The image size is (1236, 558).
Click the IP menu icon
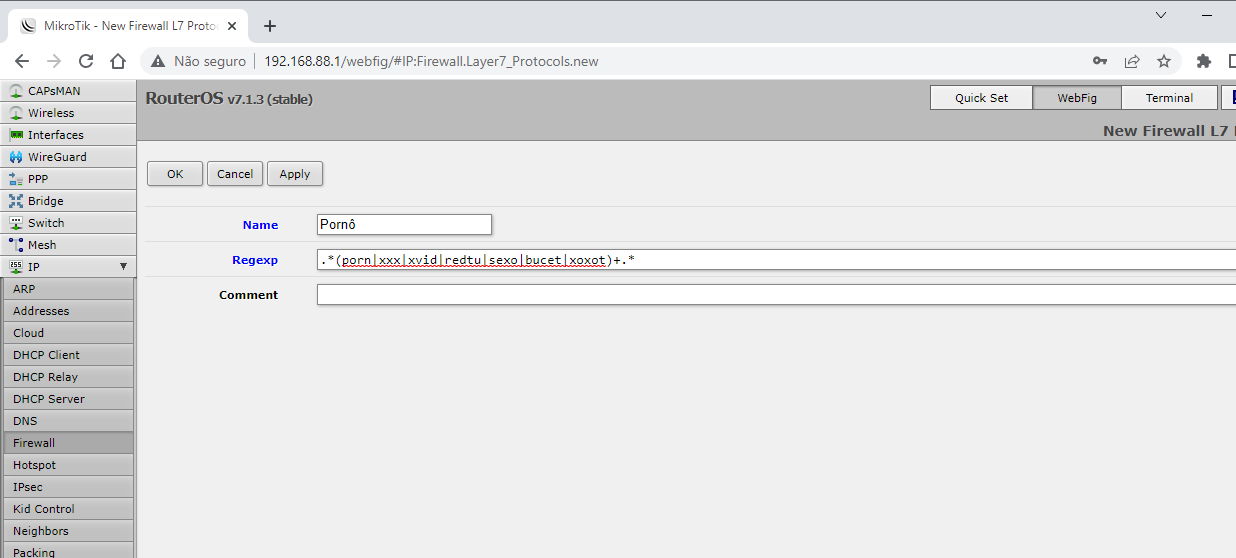(x=16, y=267)
